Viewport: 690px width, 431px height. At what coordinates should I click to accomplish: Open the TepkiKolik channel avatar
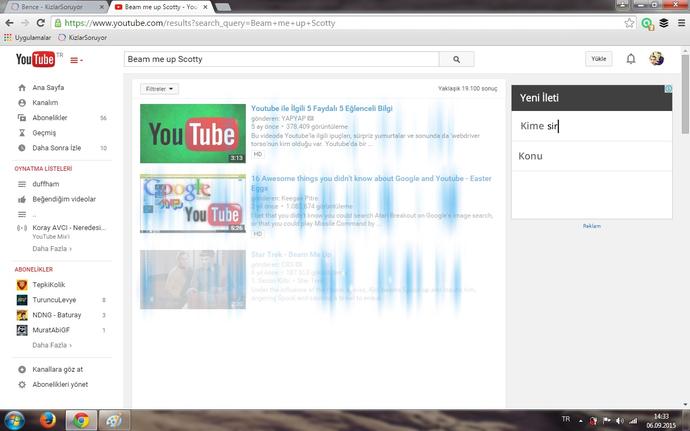[22, 285]
